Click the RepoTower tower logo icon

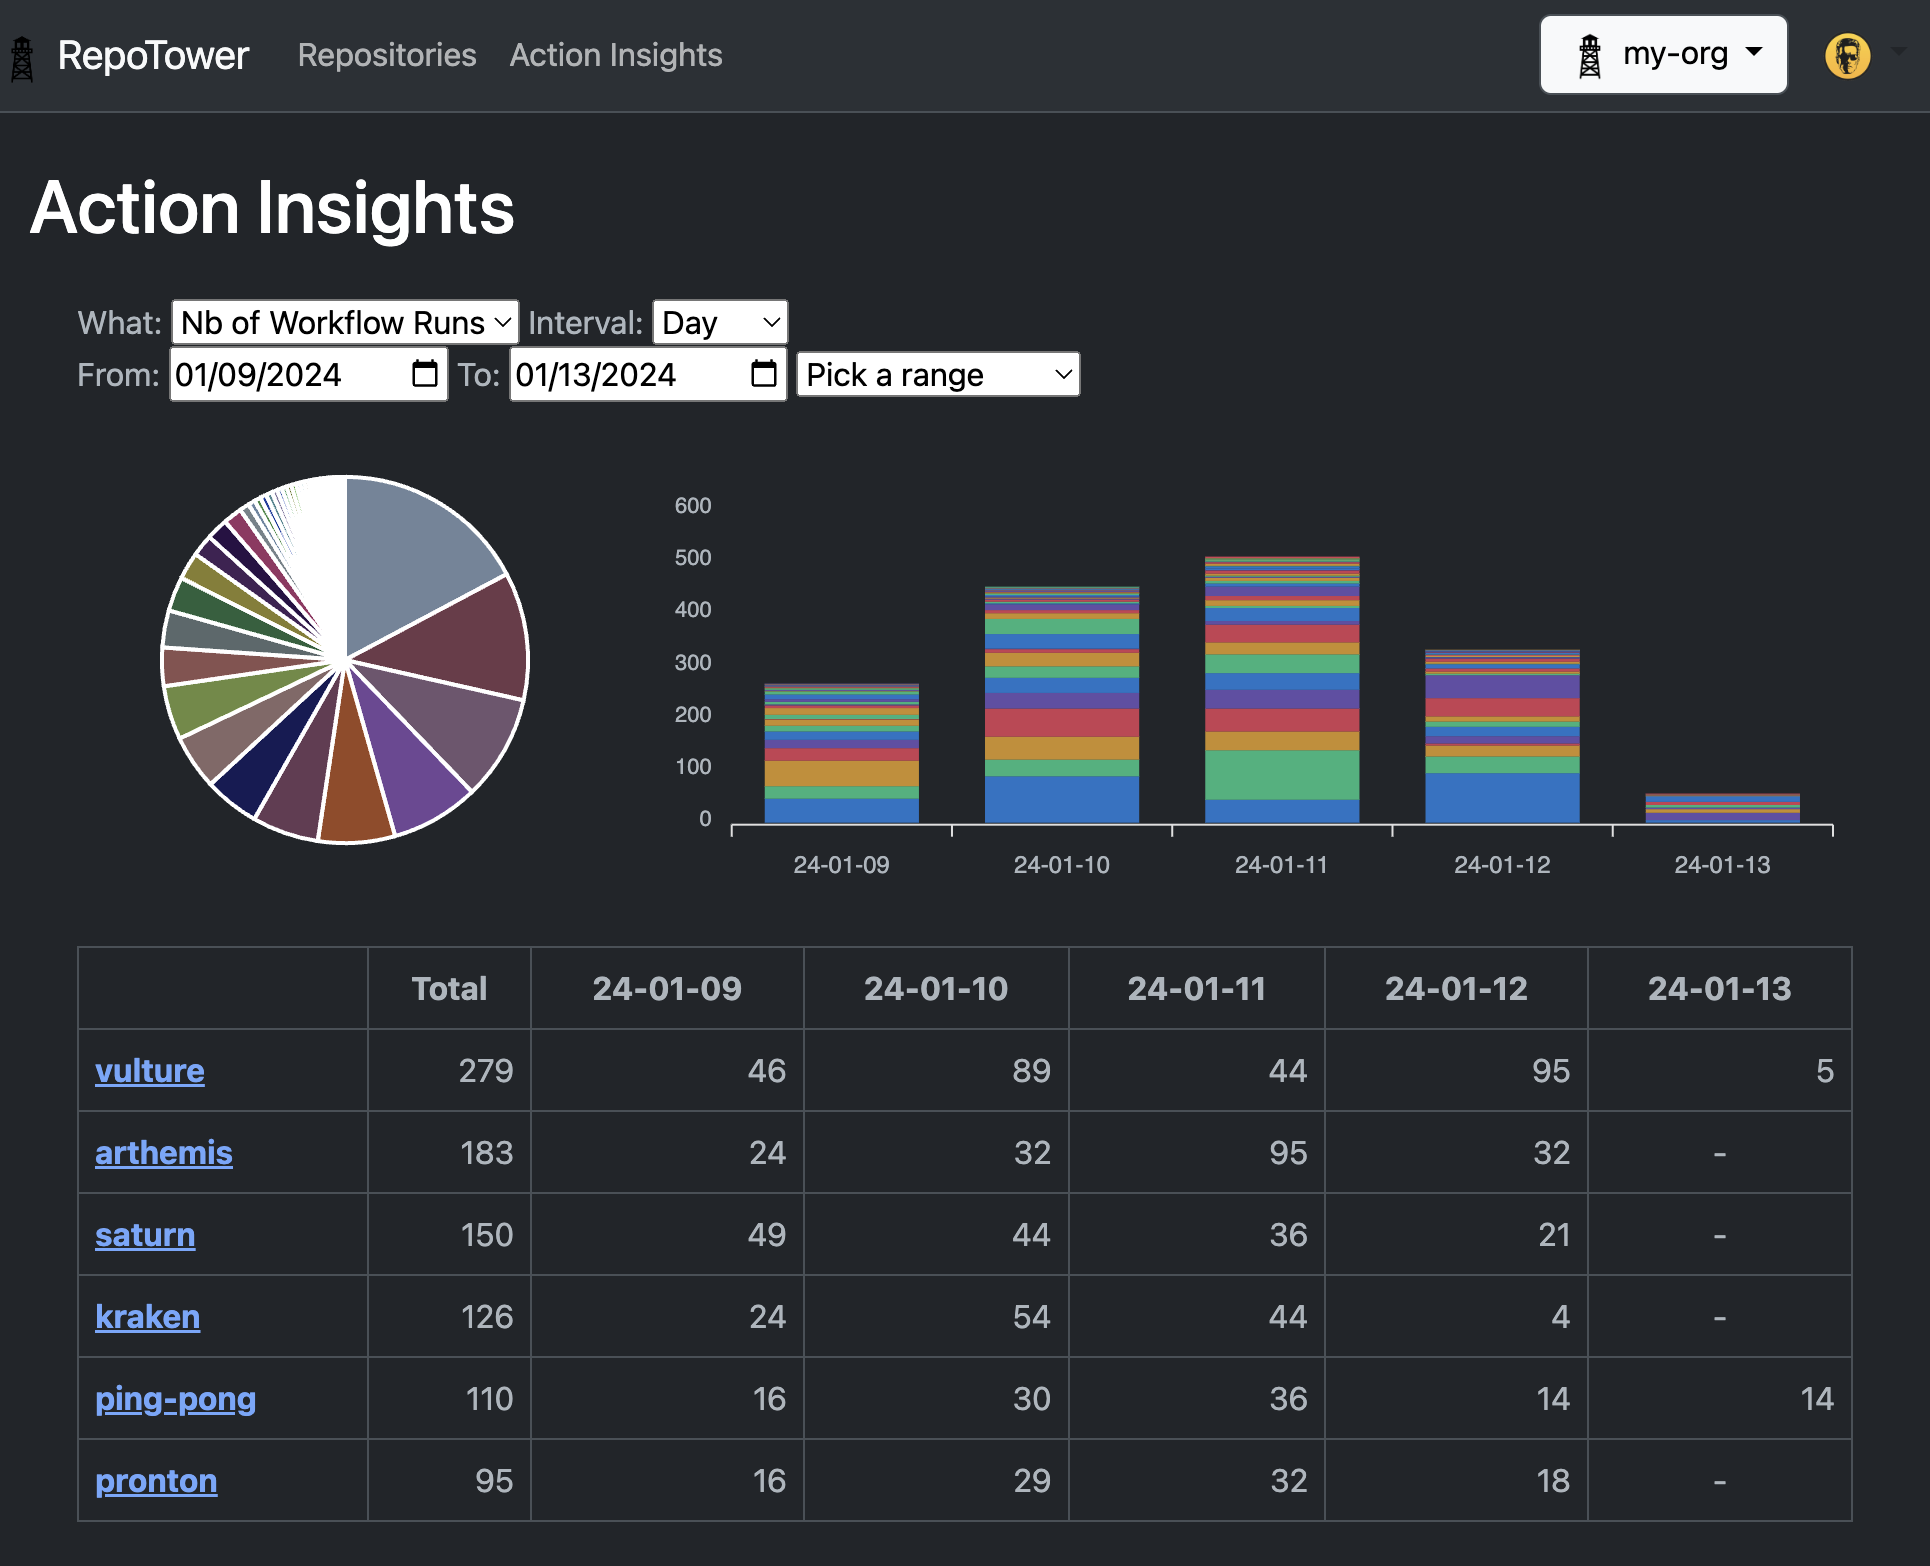(22, 58)
